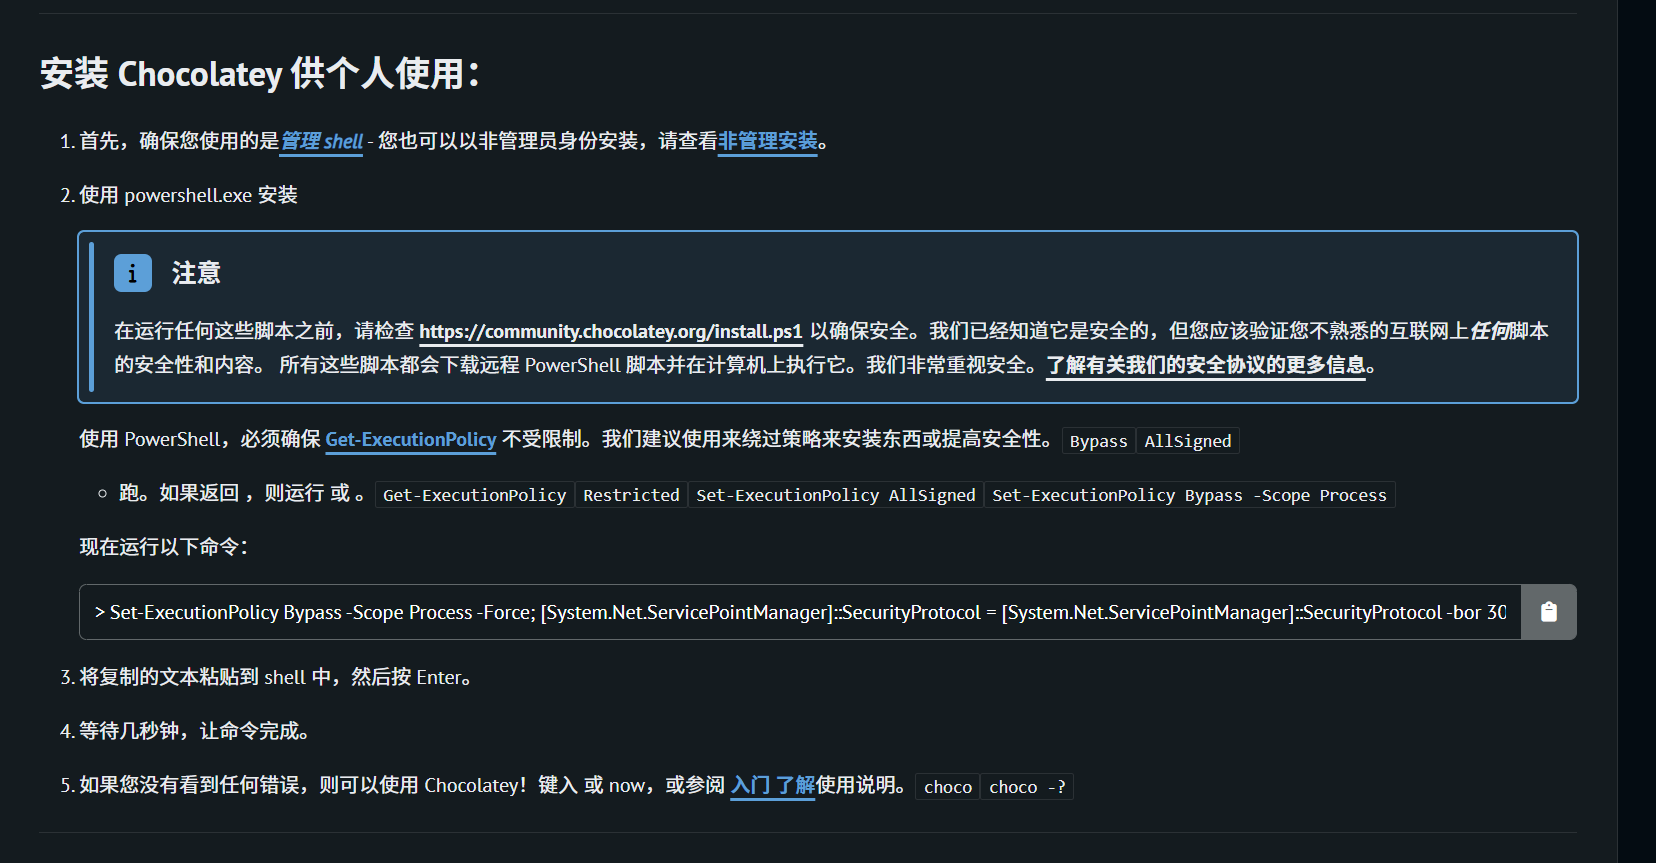Click step 使用 powershell.exe 安装
This screenshot has height=863, width=1656.
click(x=188, y=195)
